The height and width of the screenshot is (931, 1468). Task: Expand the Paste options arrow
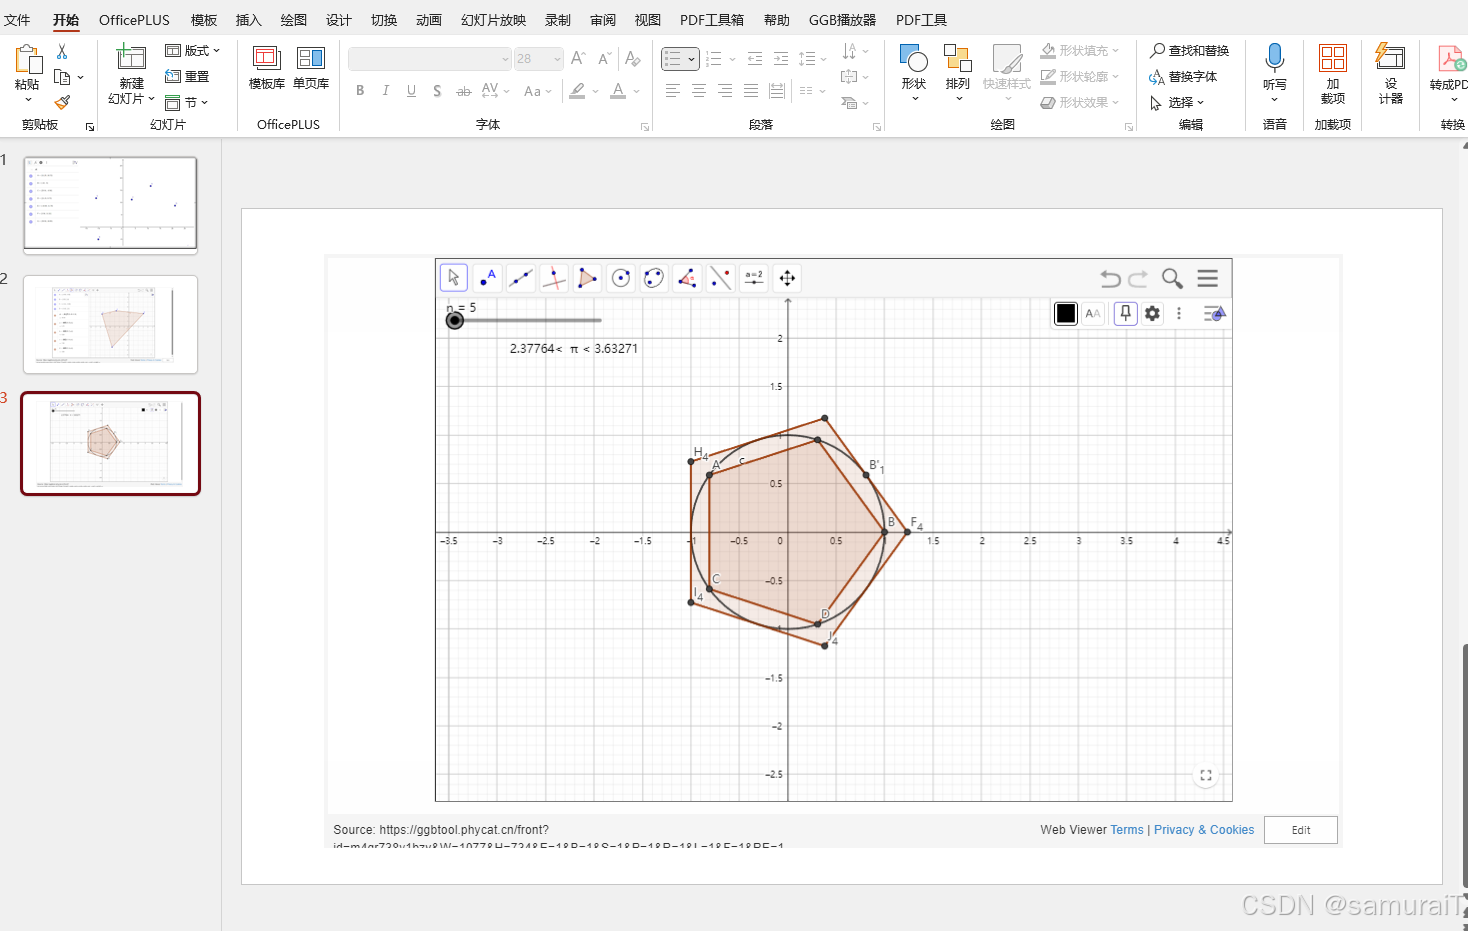click(28, 100)
